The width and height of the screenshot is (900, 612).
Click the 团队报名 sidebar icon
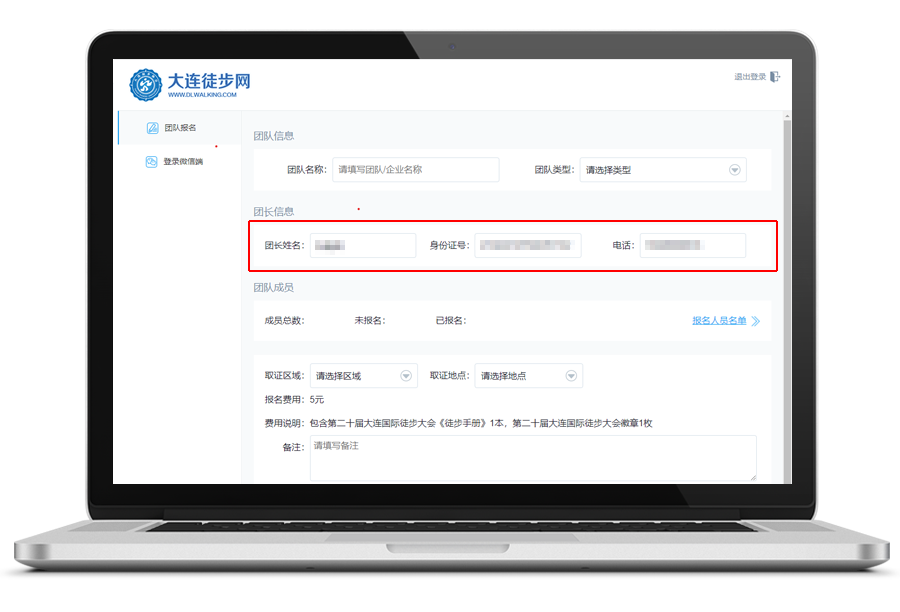pyautogui.click(x=152, y=128)
